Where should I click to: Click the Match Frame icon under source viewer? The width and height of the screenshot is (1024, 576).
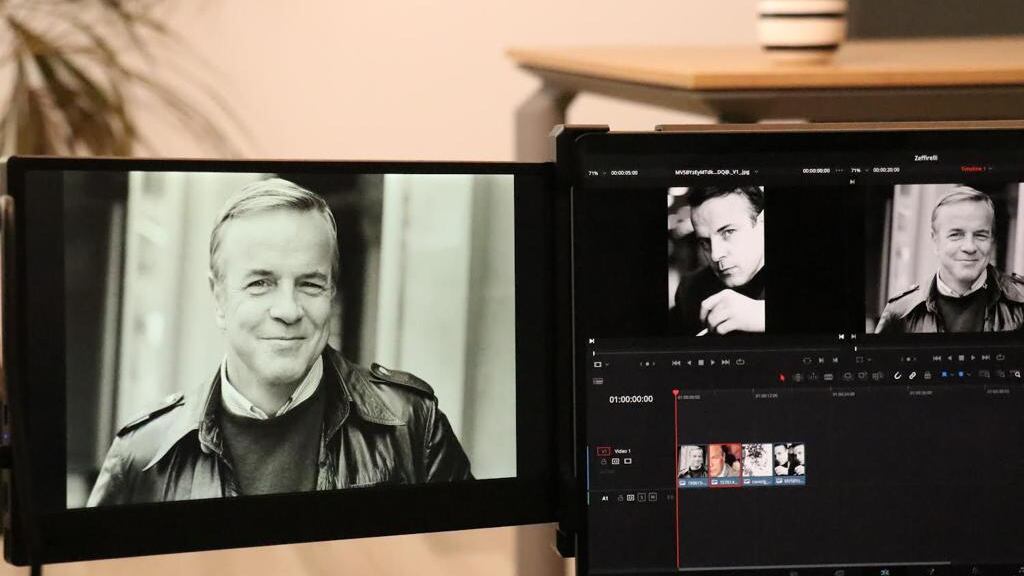pos(807,360)
